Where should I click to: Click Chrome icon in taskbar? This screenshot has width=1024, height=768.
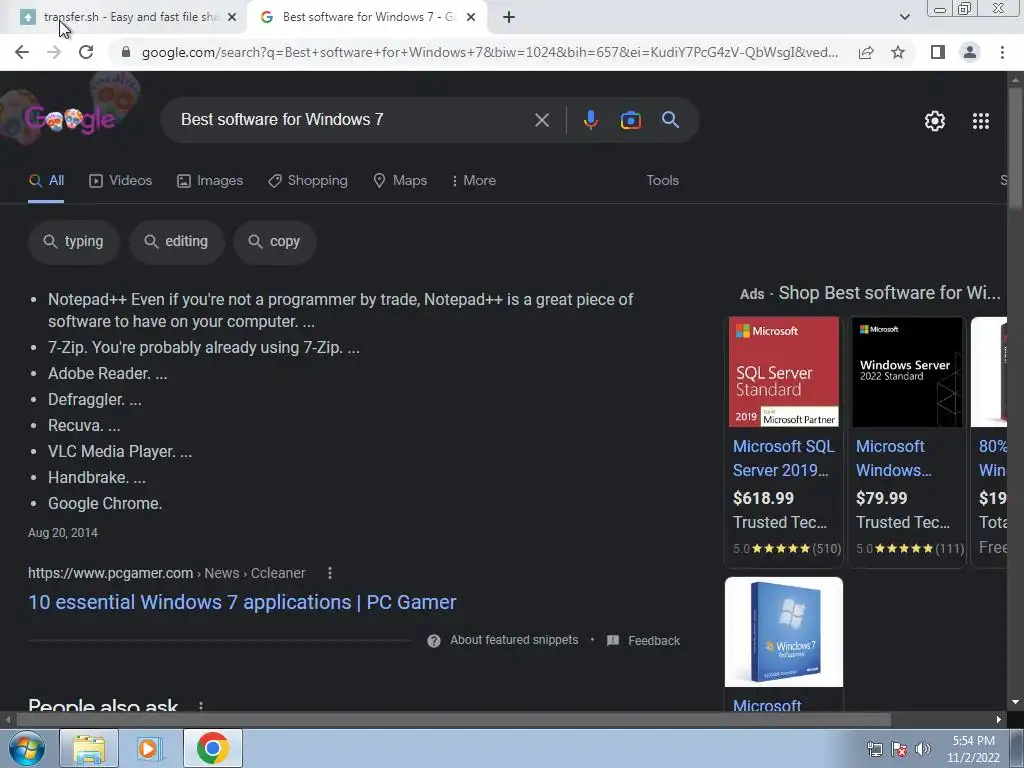coord(212,748)
